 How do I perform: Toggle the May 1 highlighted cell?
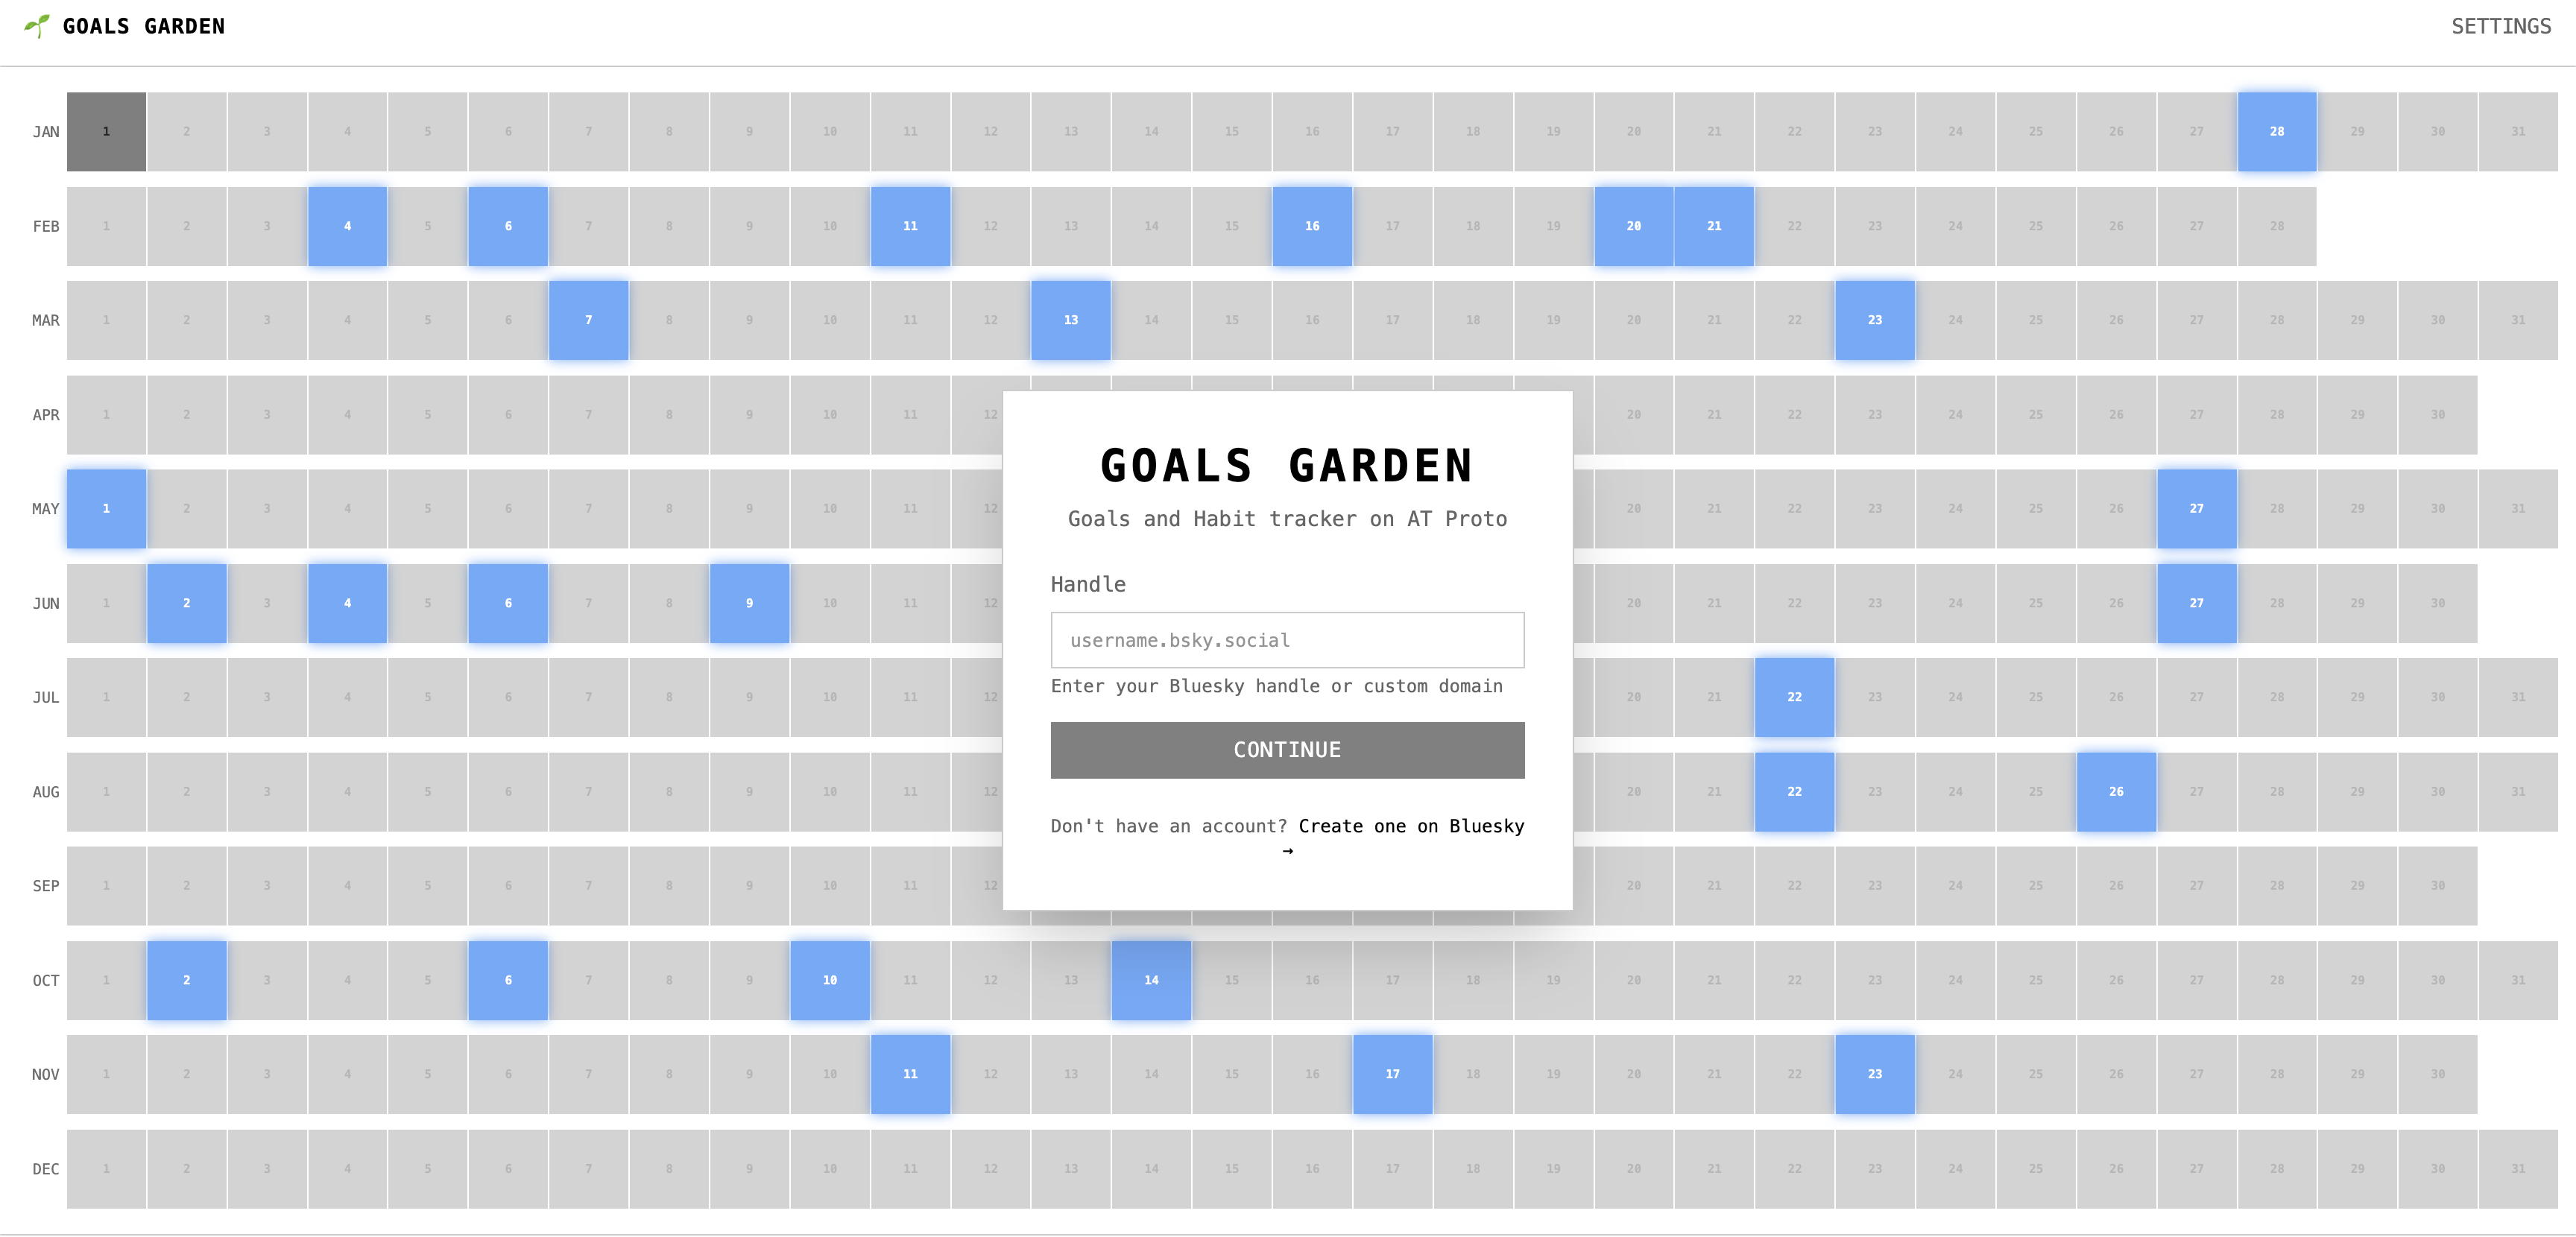point(106,509)
